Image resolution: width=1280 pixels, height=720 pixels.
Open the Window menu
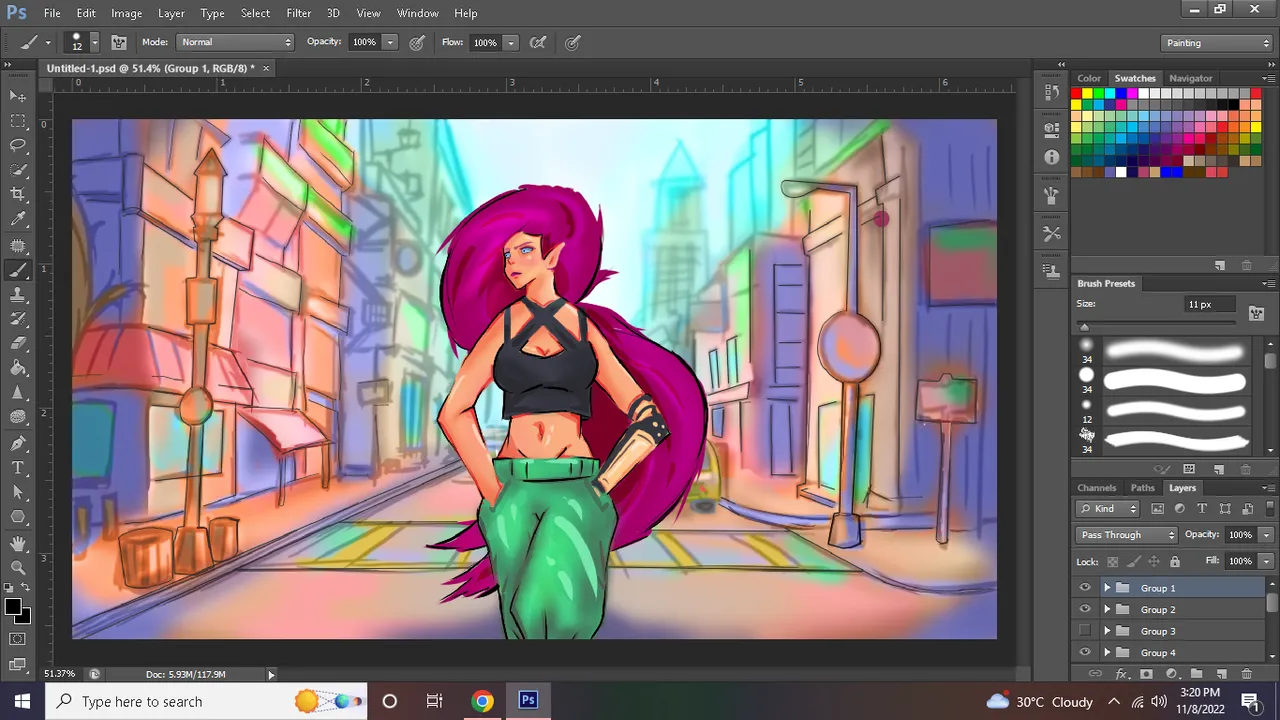417,13
